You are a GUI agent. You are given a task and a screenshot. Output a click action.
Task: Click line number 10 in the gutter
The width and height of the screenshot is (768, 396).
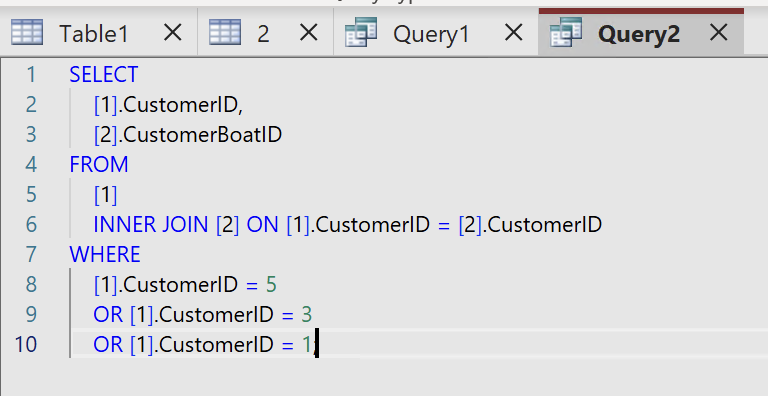(26, 345)
